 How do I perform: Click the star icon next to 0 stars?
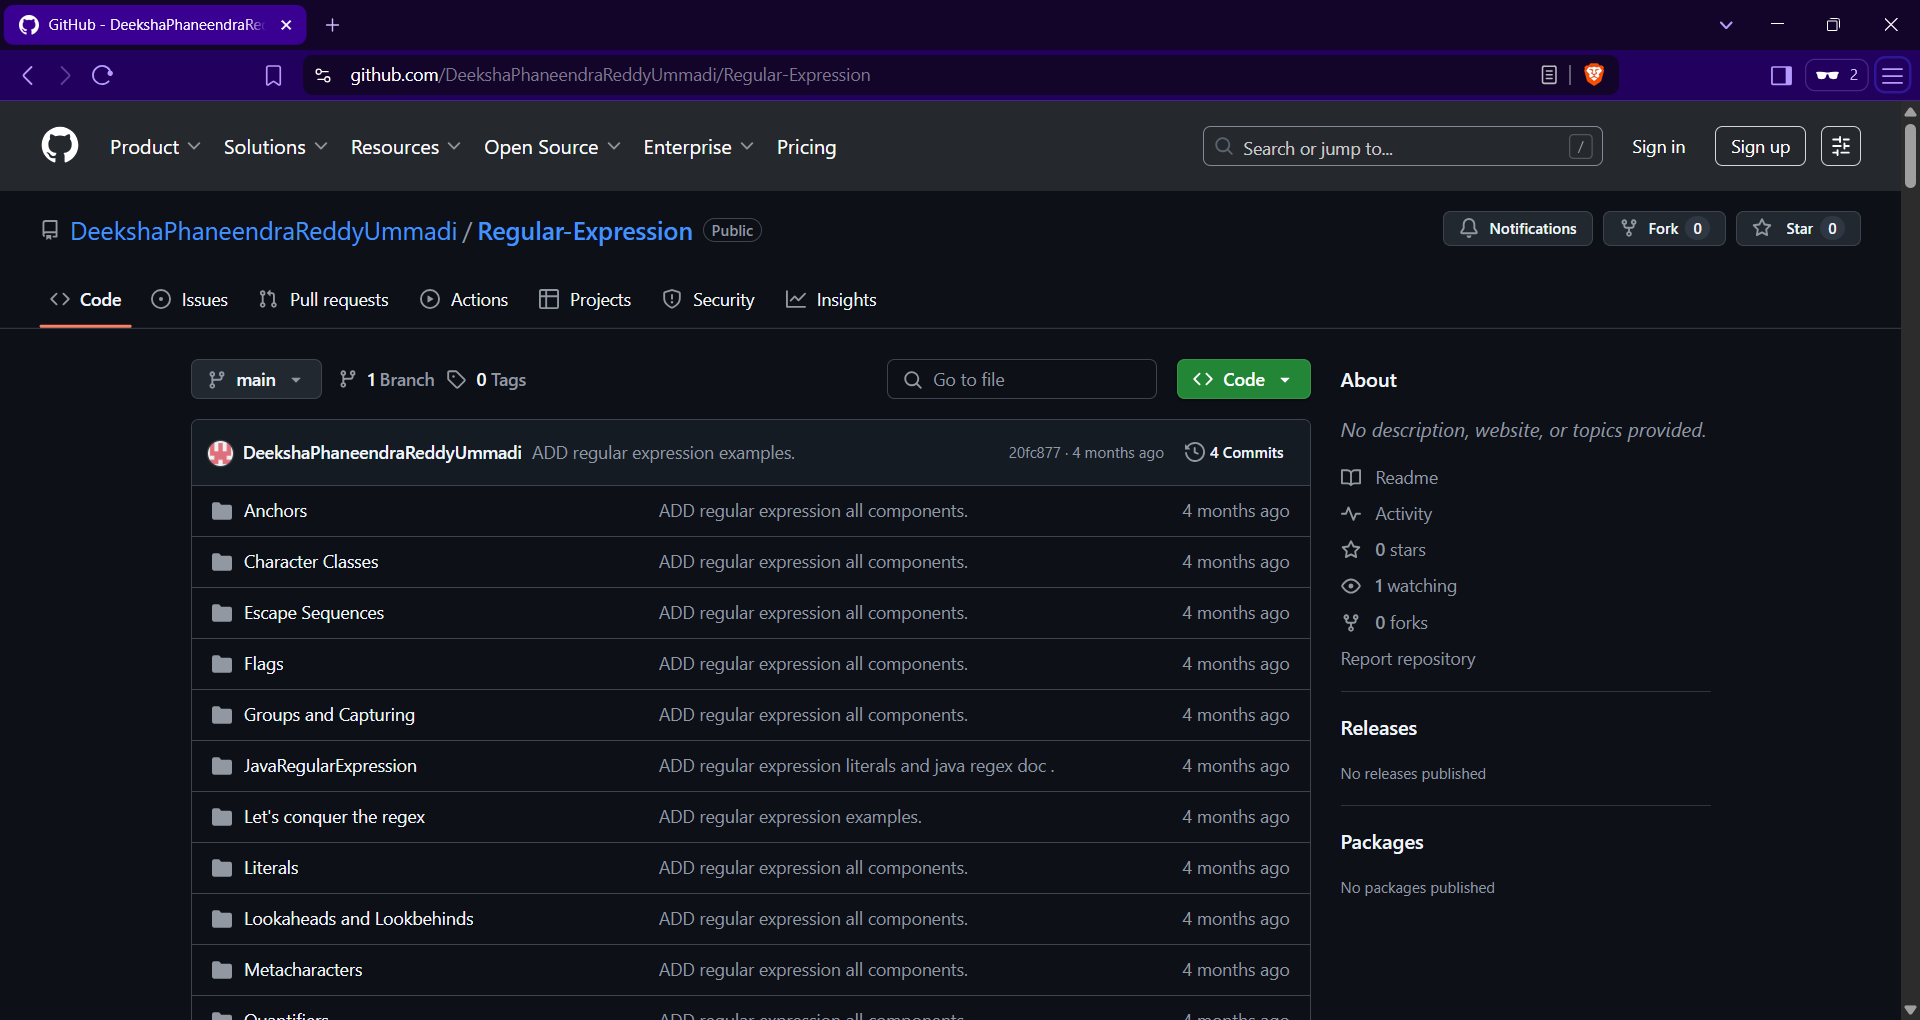pos(1351,550)
